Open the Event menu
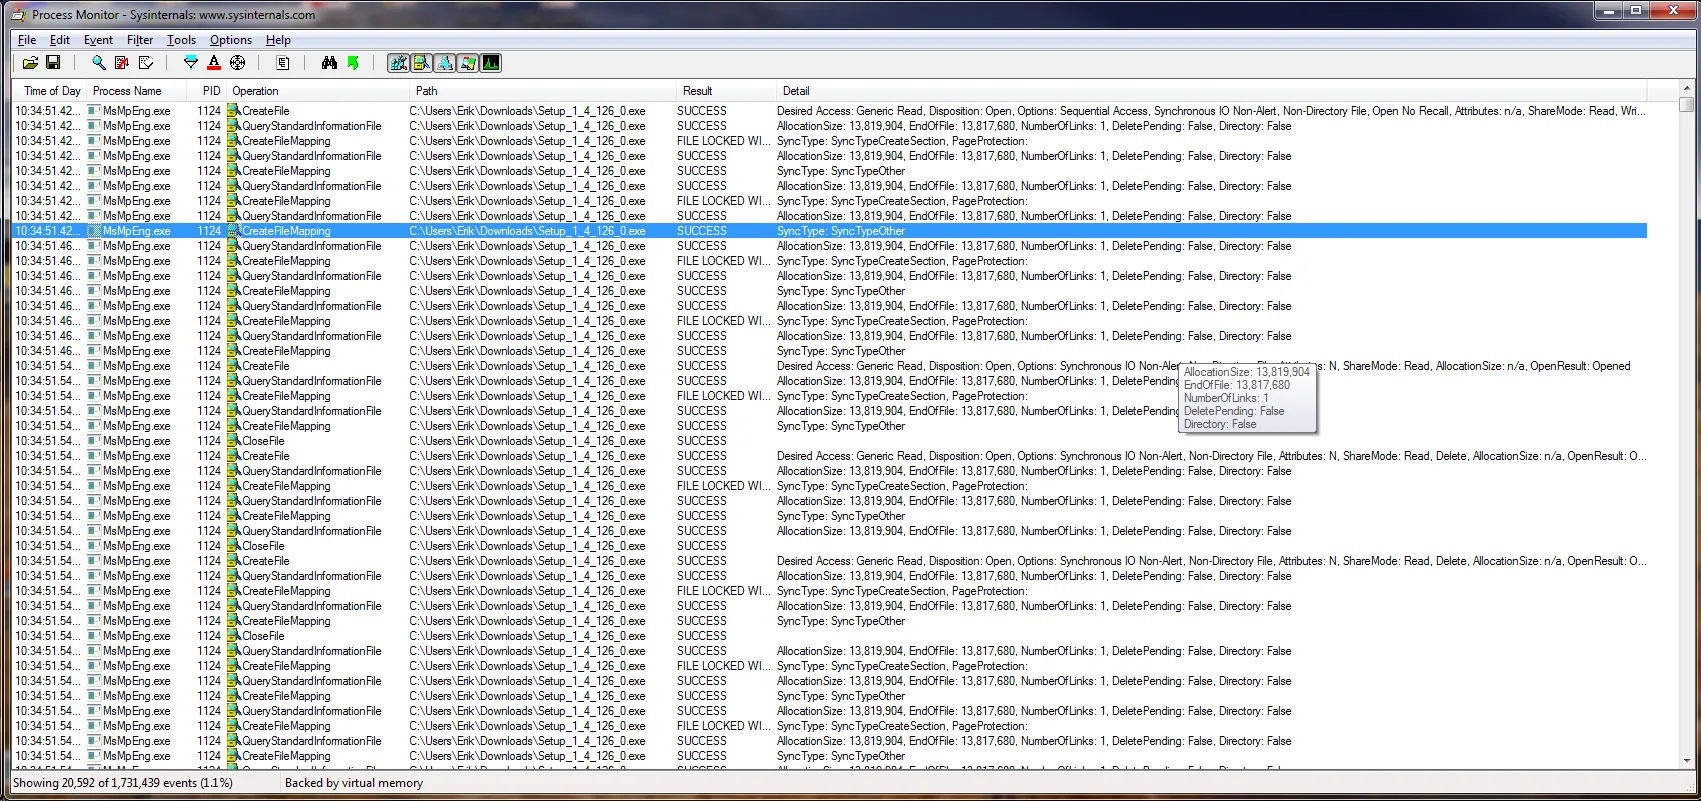Screen dimensions: 1701x801 98,40
